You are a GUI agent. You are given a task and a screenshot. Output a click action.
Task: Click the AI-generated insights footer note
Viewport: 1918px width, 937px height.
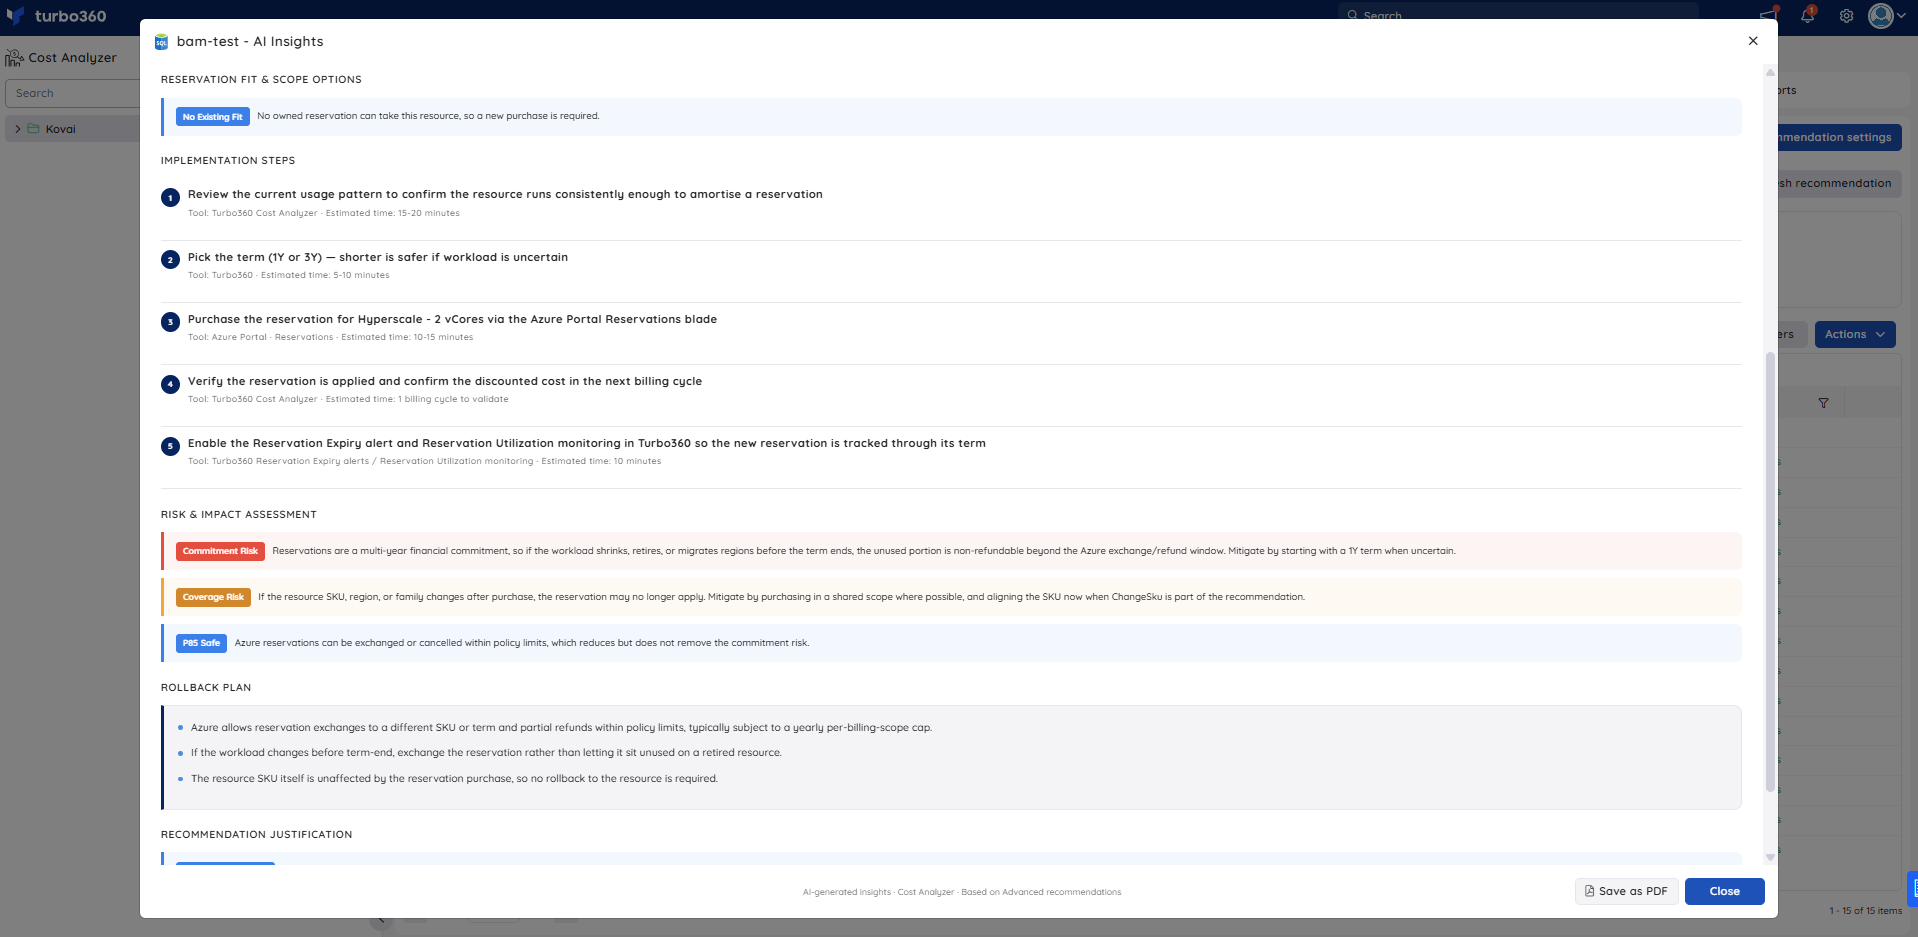[962, 892]
